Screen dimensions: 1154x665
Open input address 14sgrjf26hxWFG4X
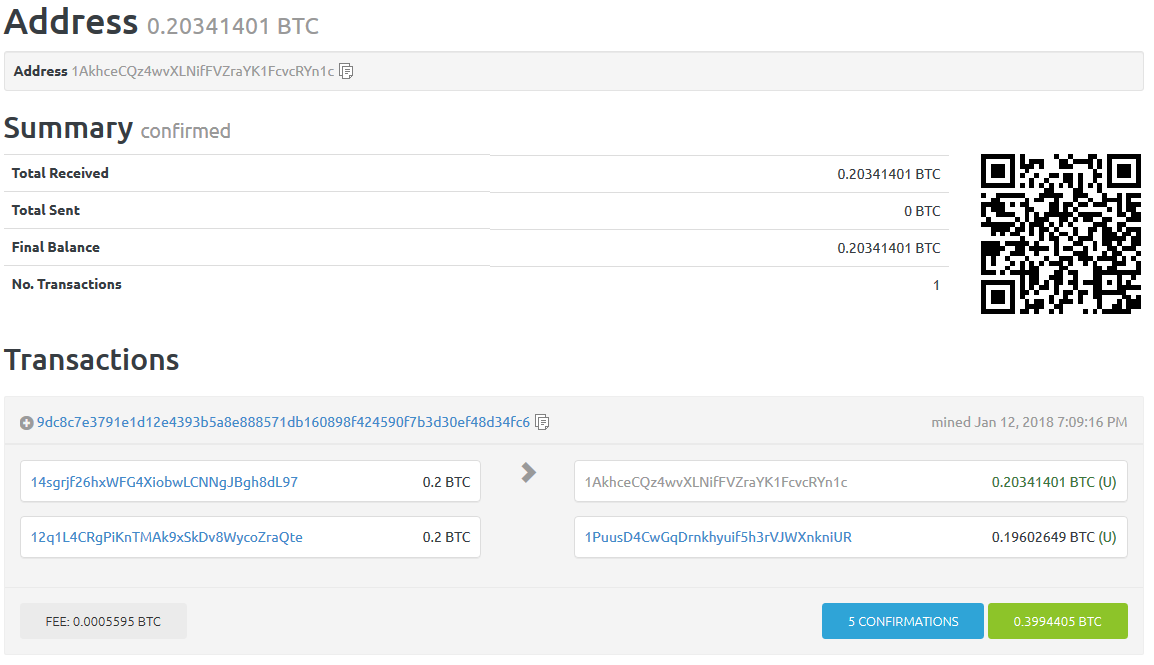tap(164, 483)
